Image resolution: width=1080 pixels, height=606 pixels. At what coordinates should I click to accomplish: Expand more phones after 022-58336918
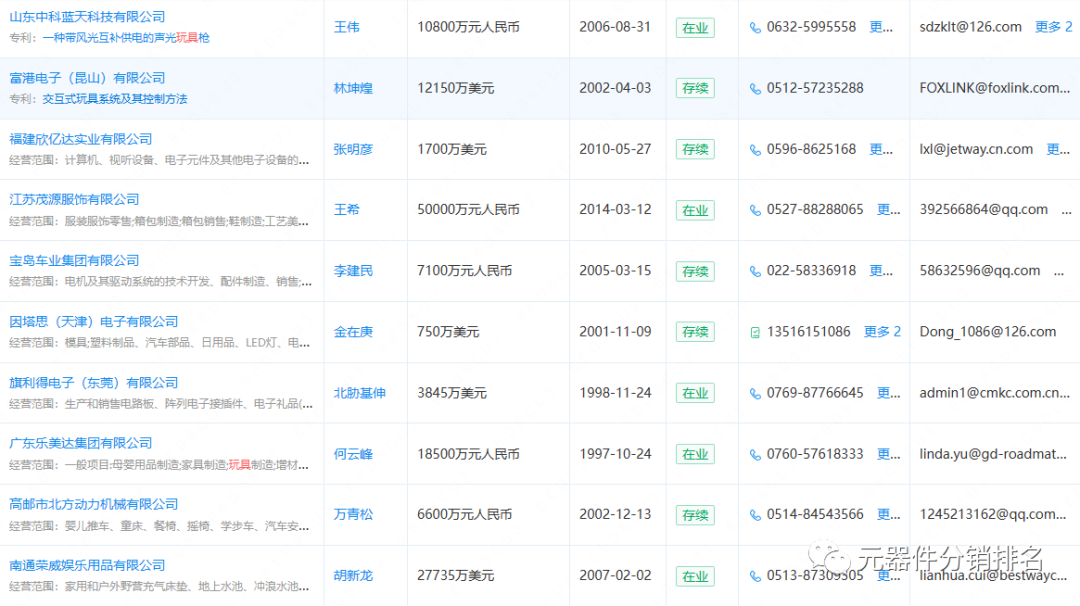click(x=881, y=271)
